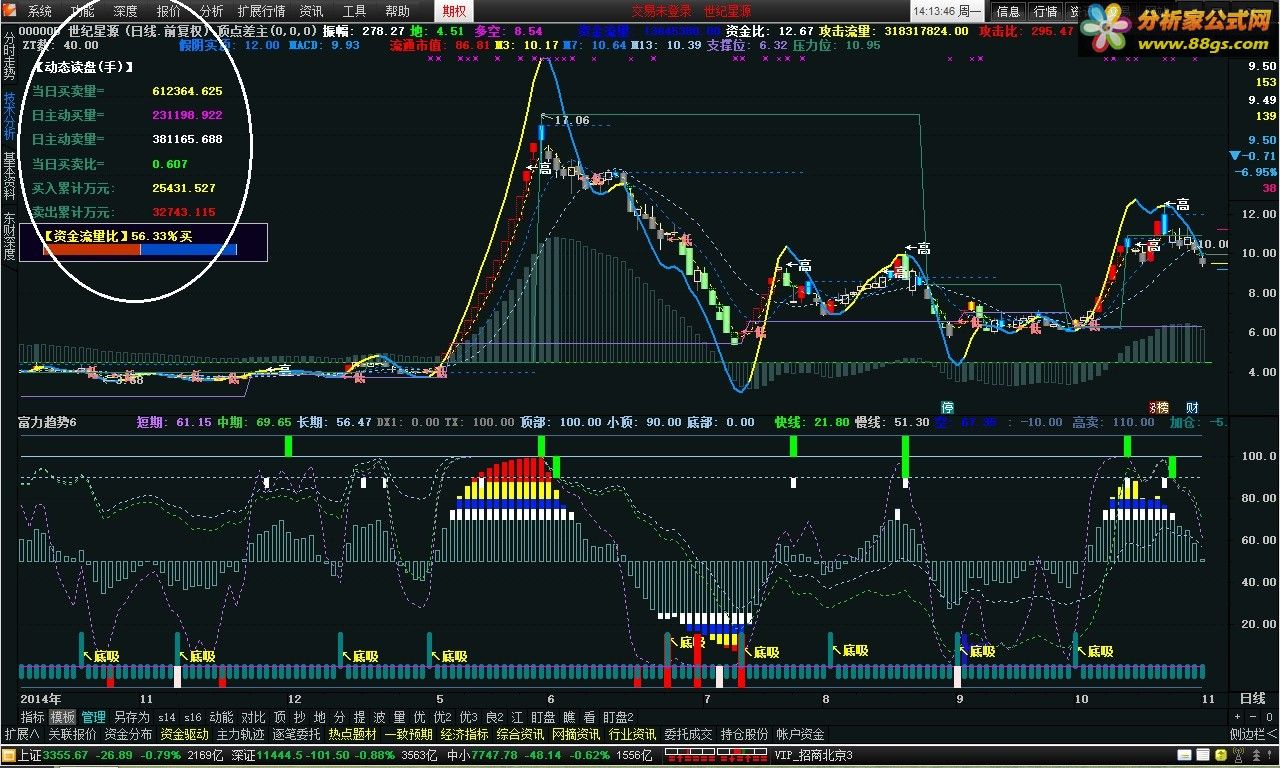Open the 扩展行情 menu

261,11
